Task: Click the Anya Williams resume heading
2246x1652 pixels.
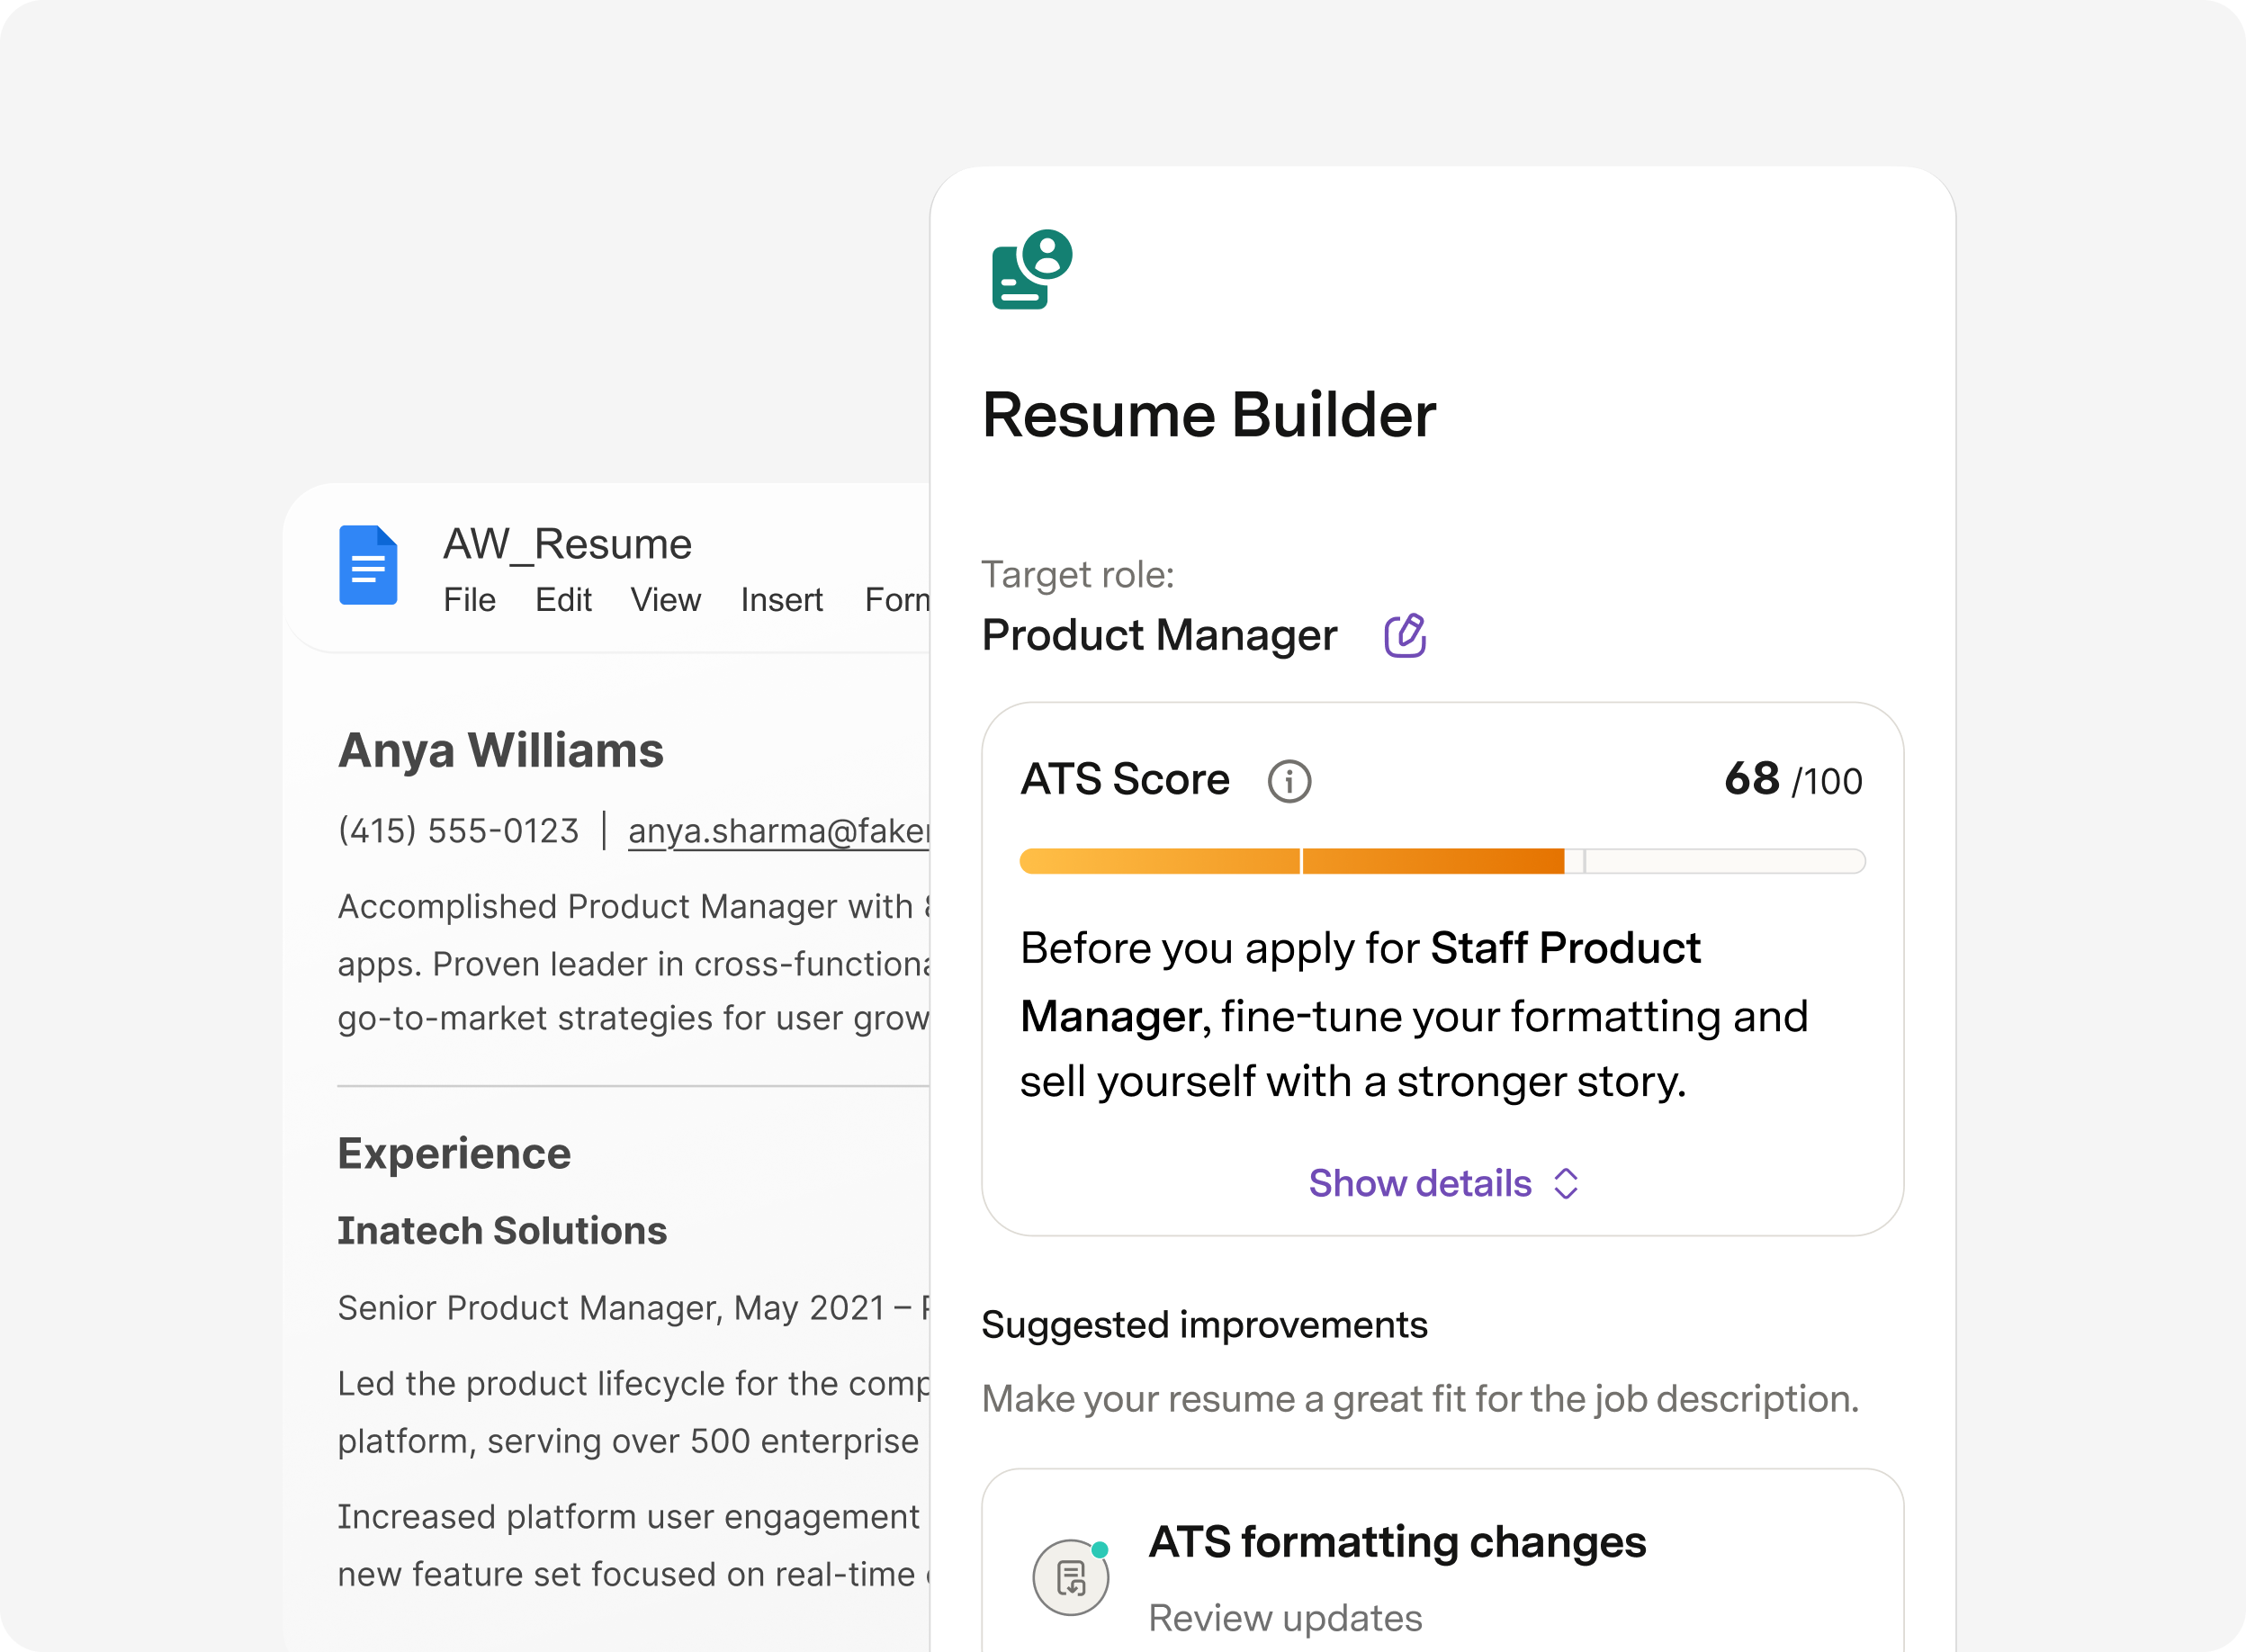Action: 501,750
